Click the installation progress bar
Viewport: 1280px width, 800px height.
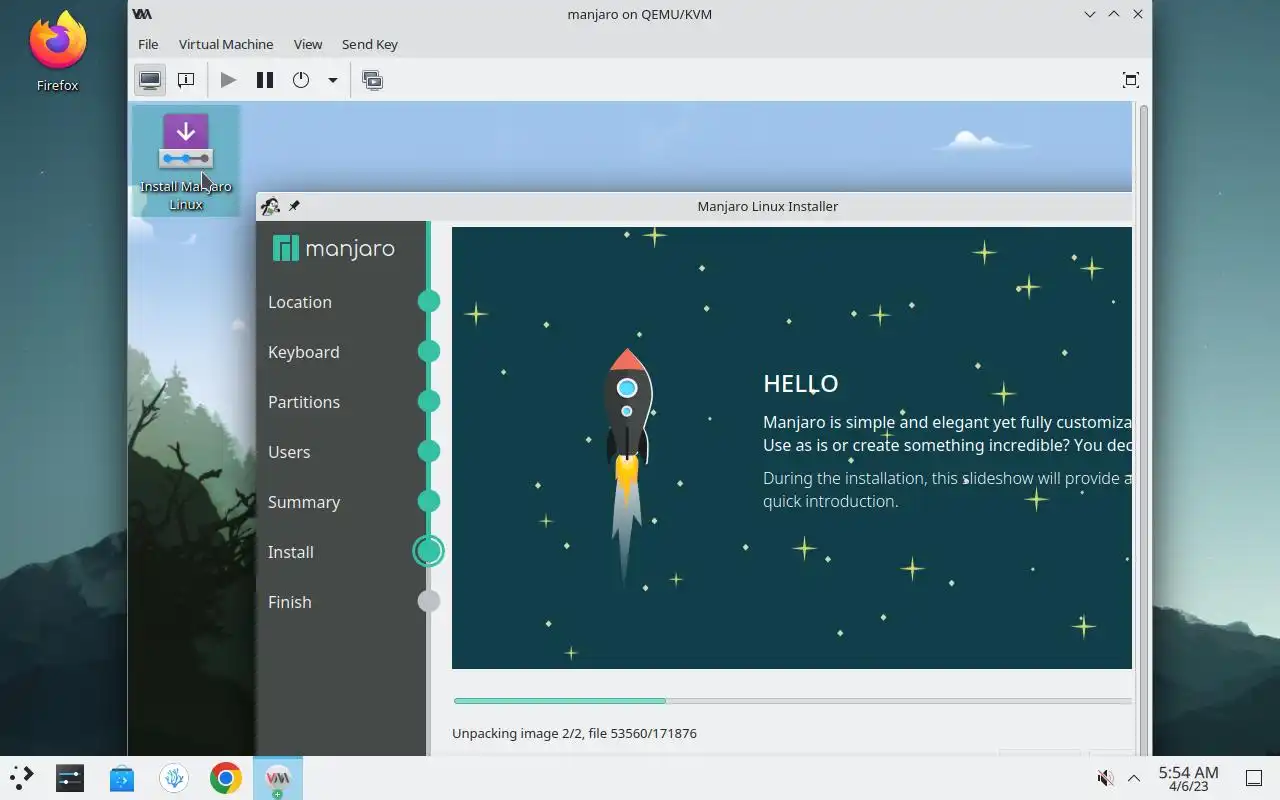click(792, 701)
